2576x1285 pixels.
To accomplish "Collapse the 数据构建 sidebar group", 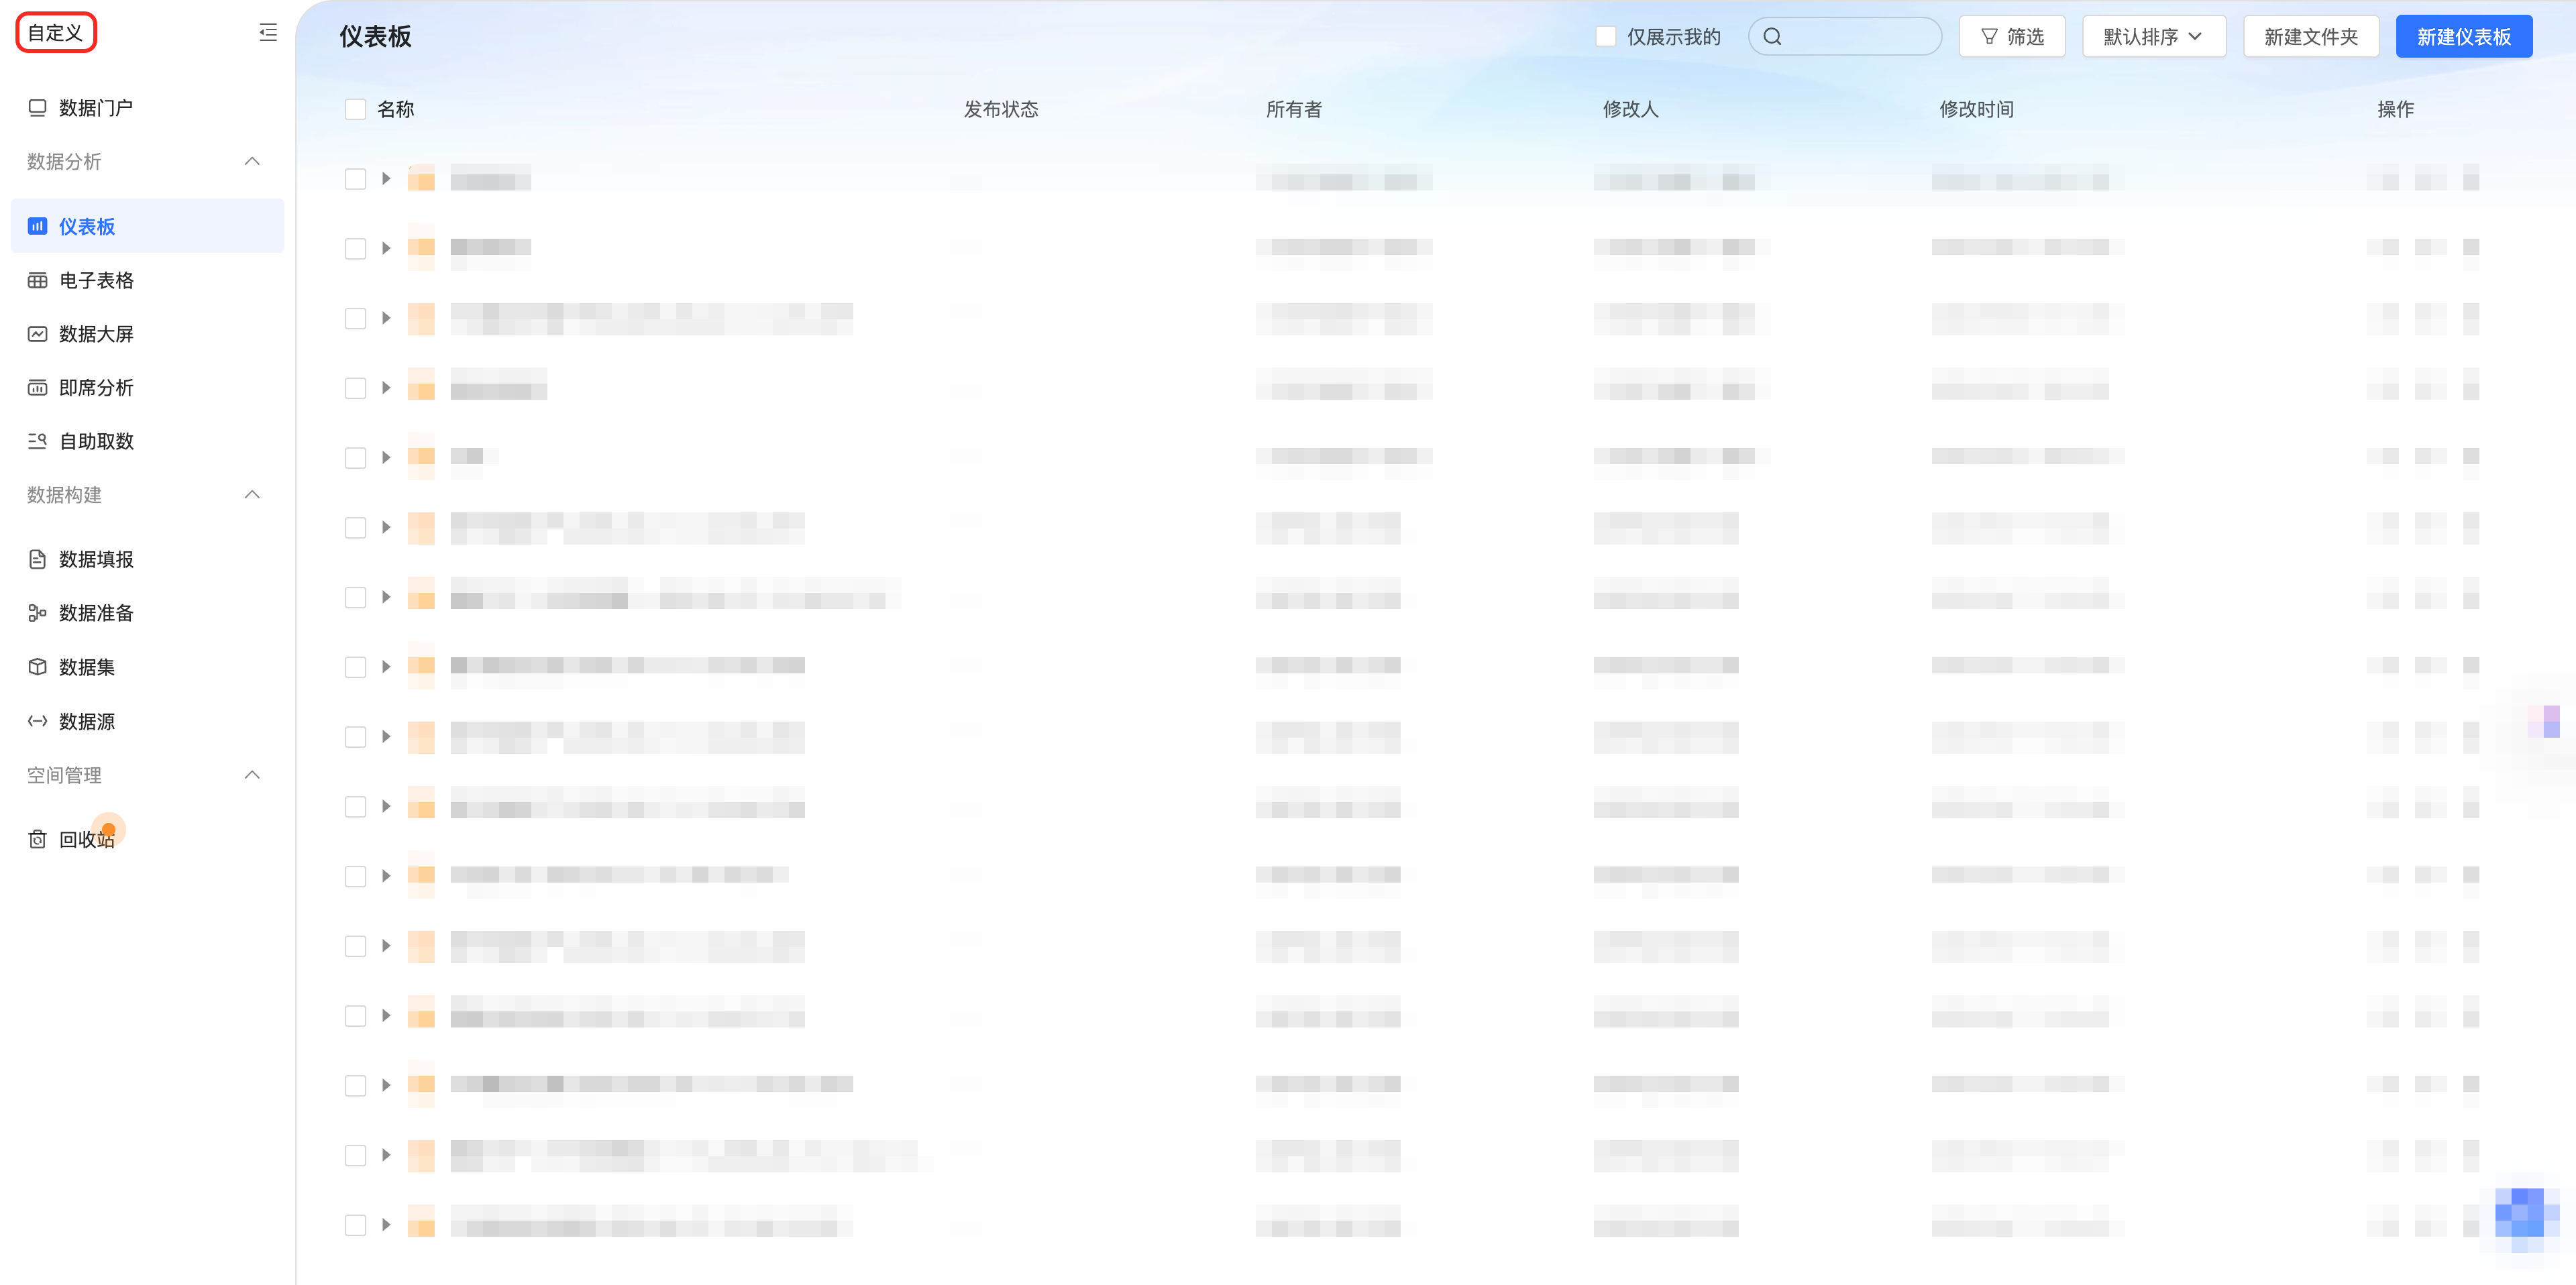I will click(x=252, y=495).
